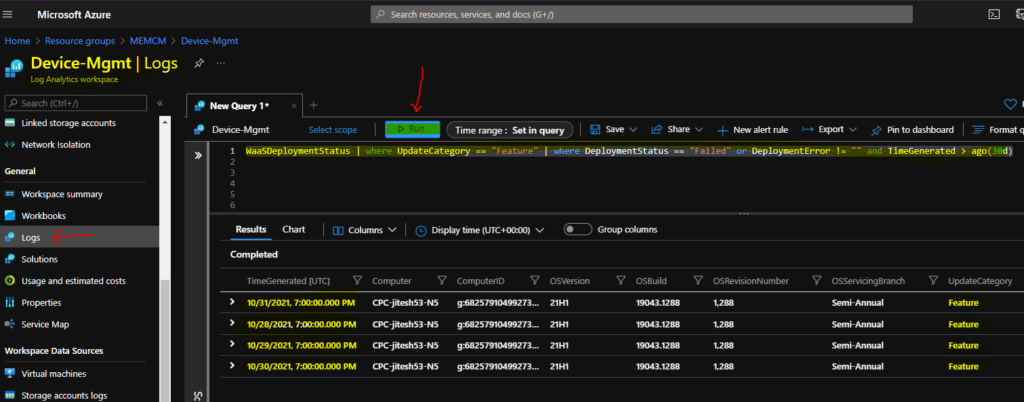
Task: Open the more options ellipsis next to the pin
Action: (221, 63)
